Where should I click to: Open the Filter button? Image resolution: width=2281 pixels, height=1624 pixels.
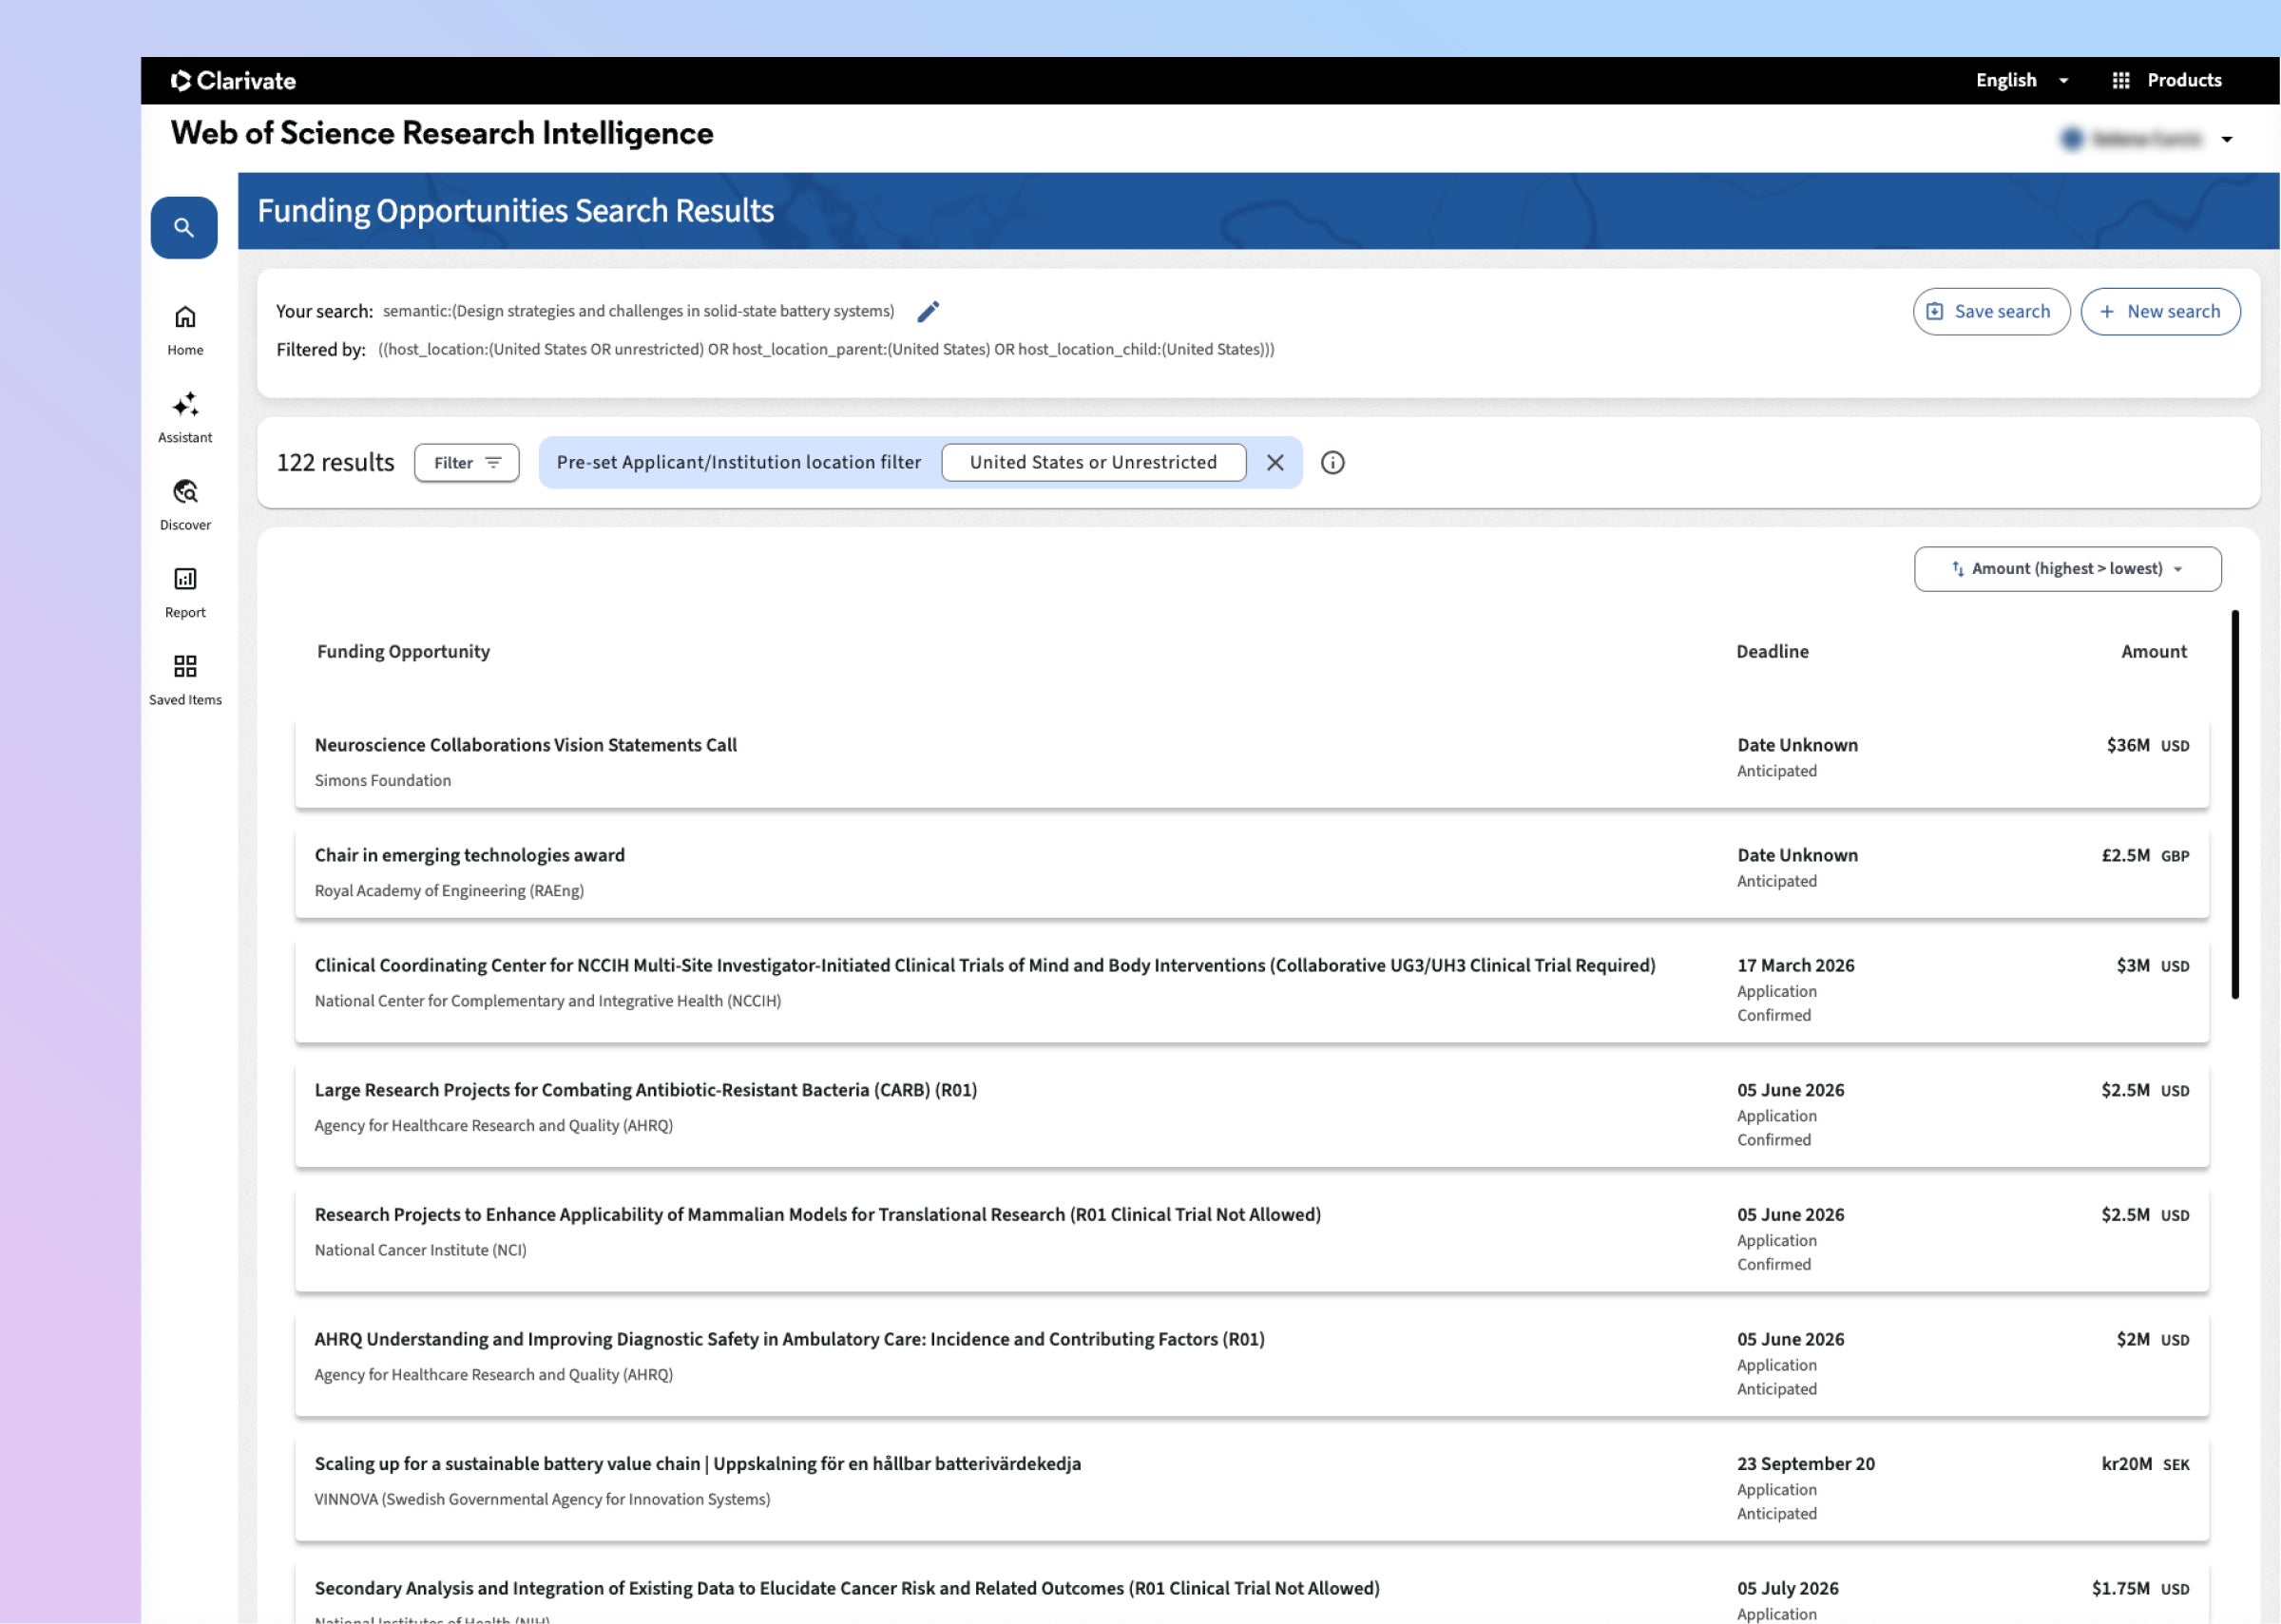pos(466,463)
